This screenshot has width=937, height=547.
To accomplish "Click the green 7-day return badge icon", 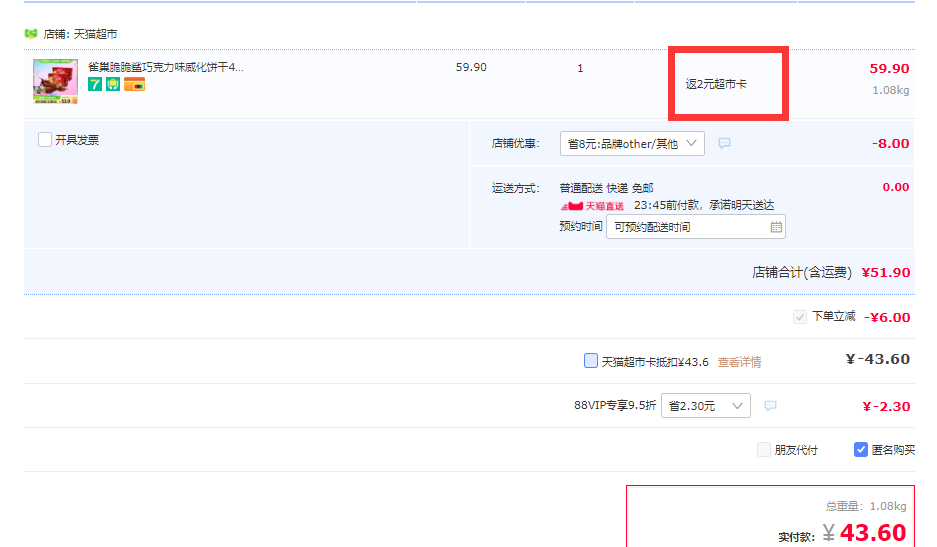I will click(95, 84).
